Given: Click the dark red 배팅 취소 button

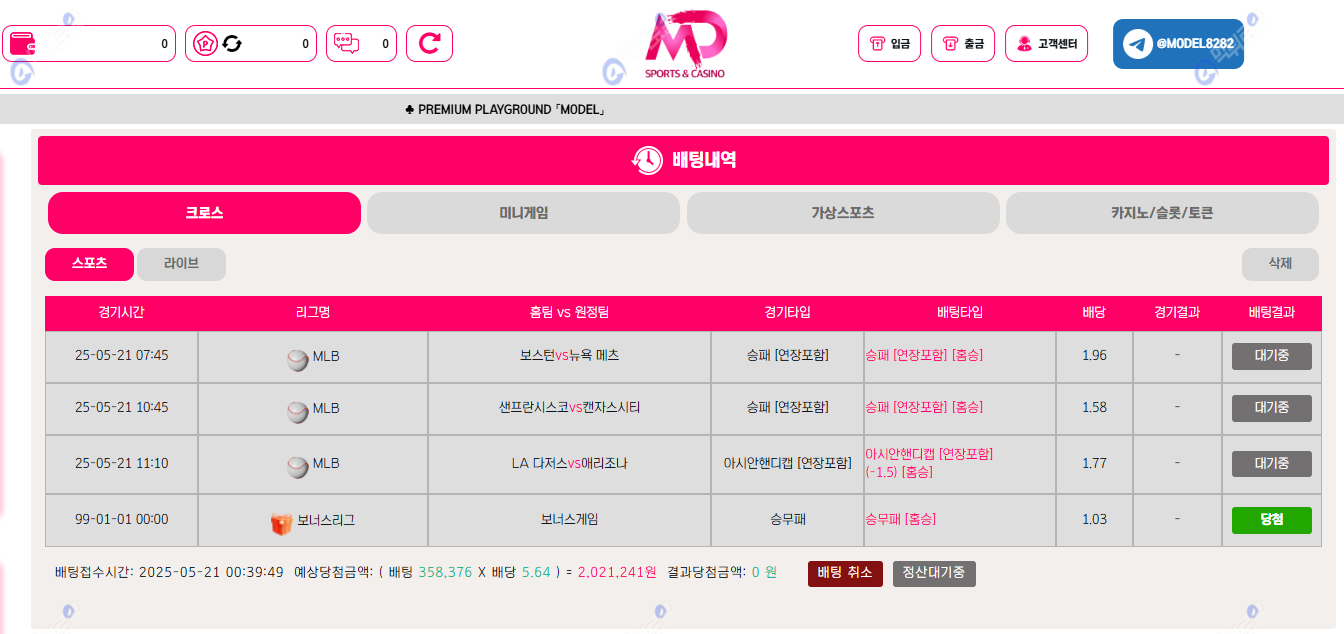Looking at the screenshot, I should point(845,573).
